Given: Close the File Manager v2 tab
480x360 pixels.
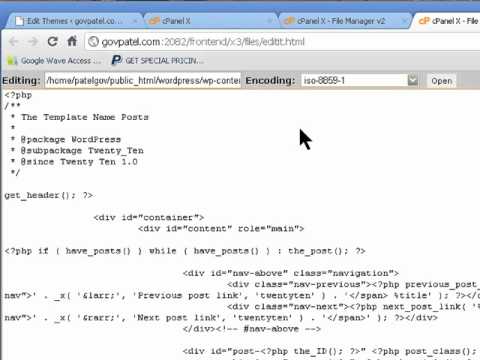Looking at the screenshot, I should [x=404, y=21].
